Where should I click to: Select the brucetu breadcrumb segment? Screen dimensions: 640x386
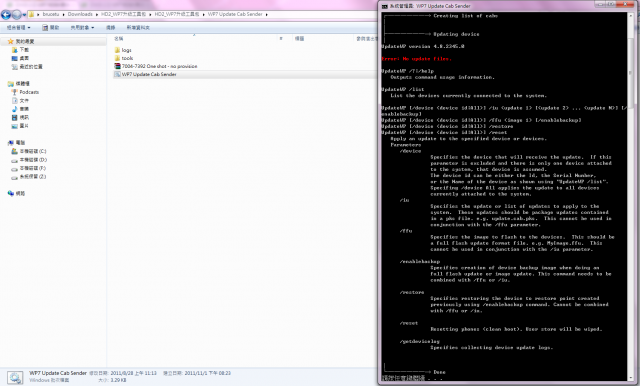[x=51, y=14]
